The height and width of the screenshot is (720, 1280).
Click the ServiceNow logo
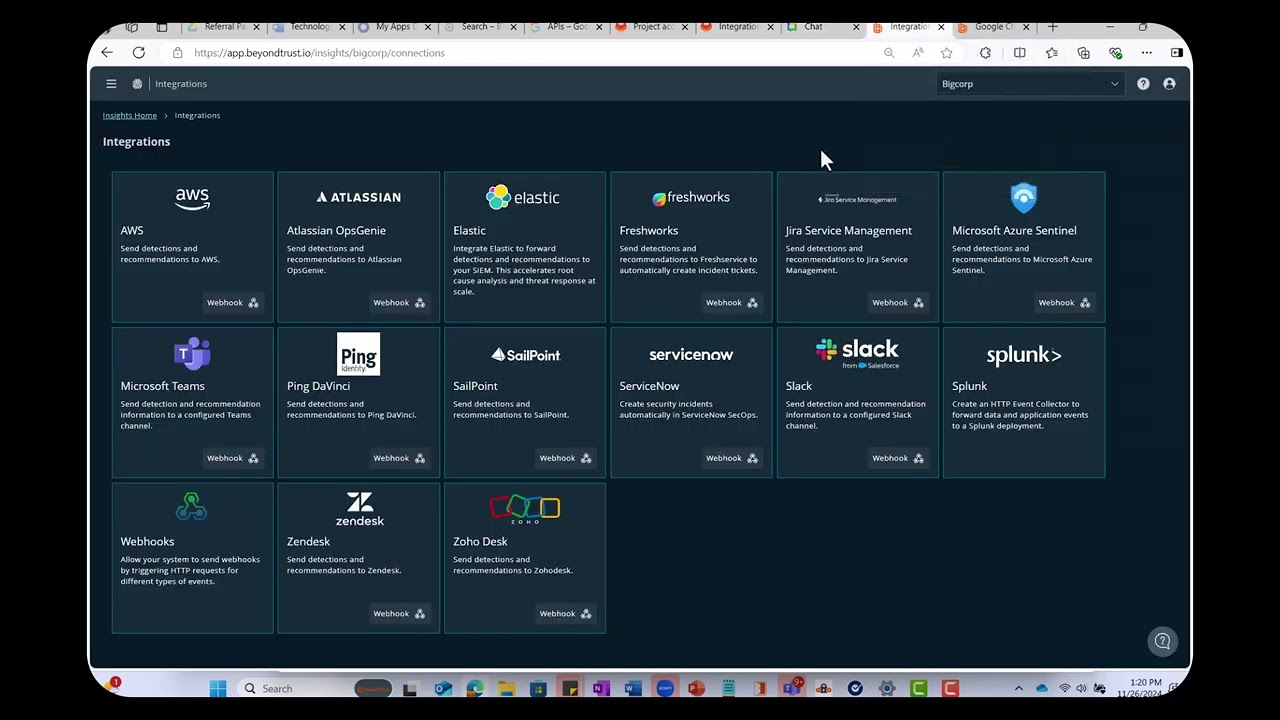(691, 354)
